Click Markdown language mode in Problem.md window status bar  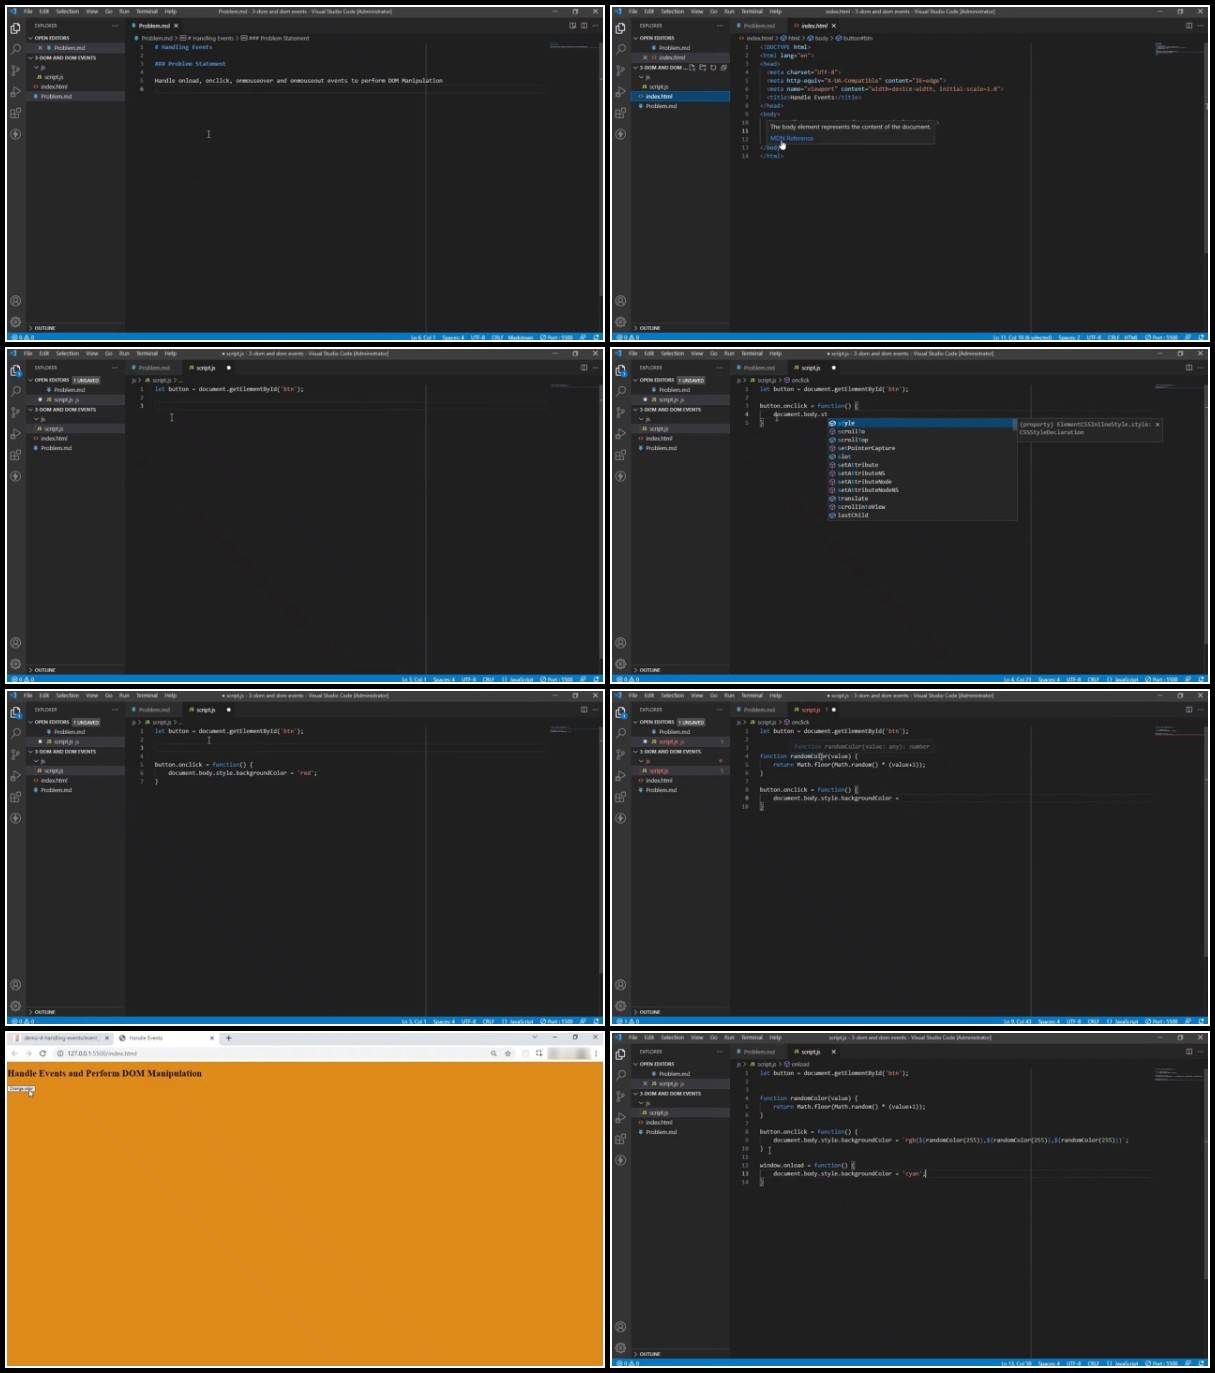pos(521,337)
